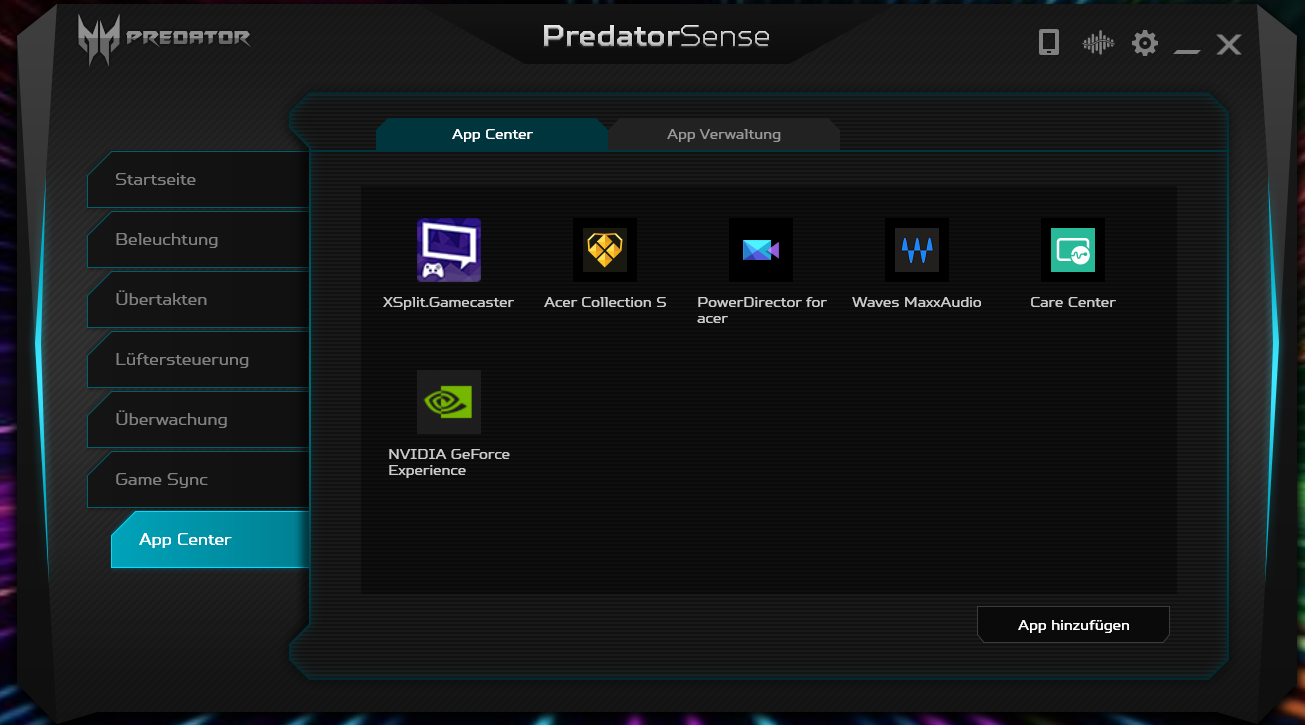Screen dimensions: 1305x725
Task: Switch to App Verwaltung tab
Action: click(724, 134)
